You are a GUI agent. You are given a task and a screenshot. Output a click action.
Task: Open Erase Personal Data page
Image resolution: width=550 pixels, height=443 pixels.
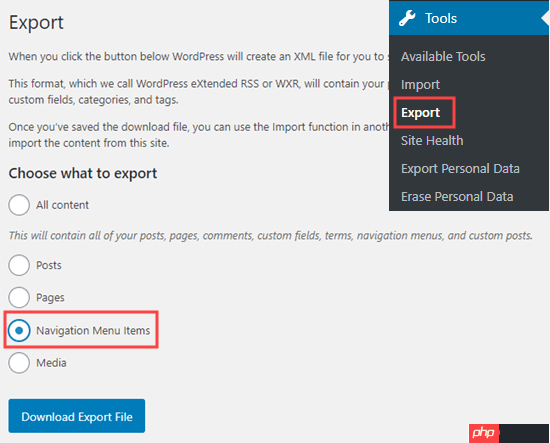pyautogui.click(x=457, y=197)
